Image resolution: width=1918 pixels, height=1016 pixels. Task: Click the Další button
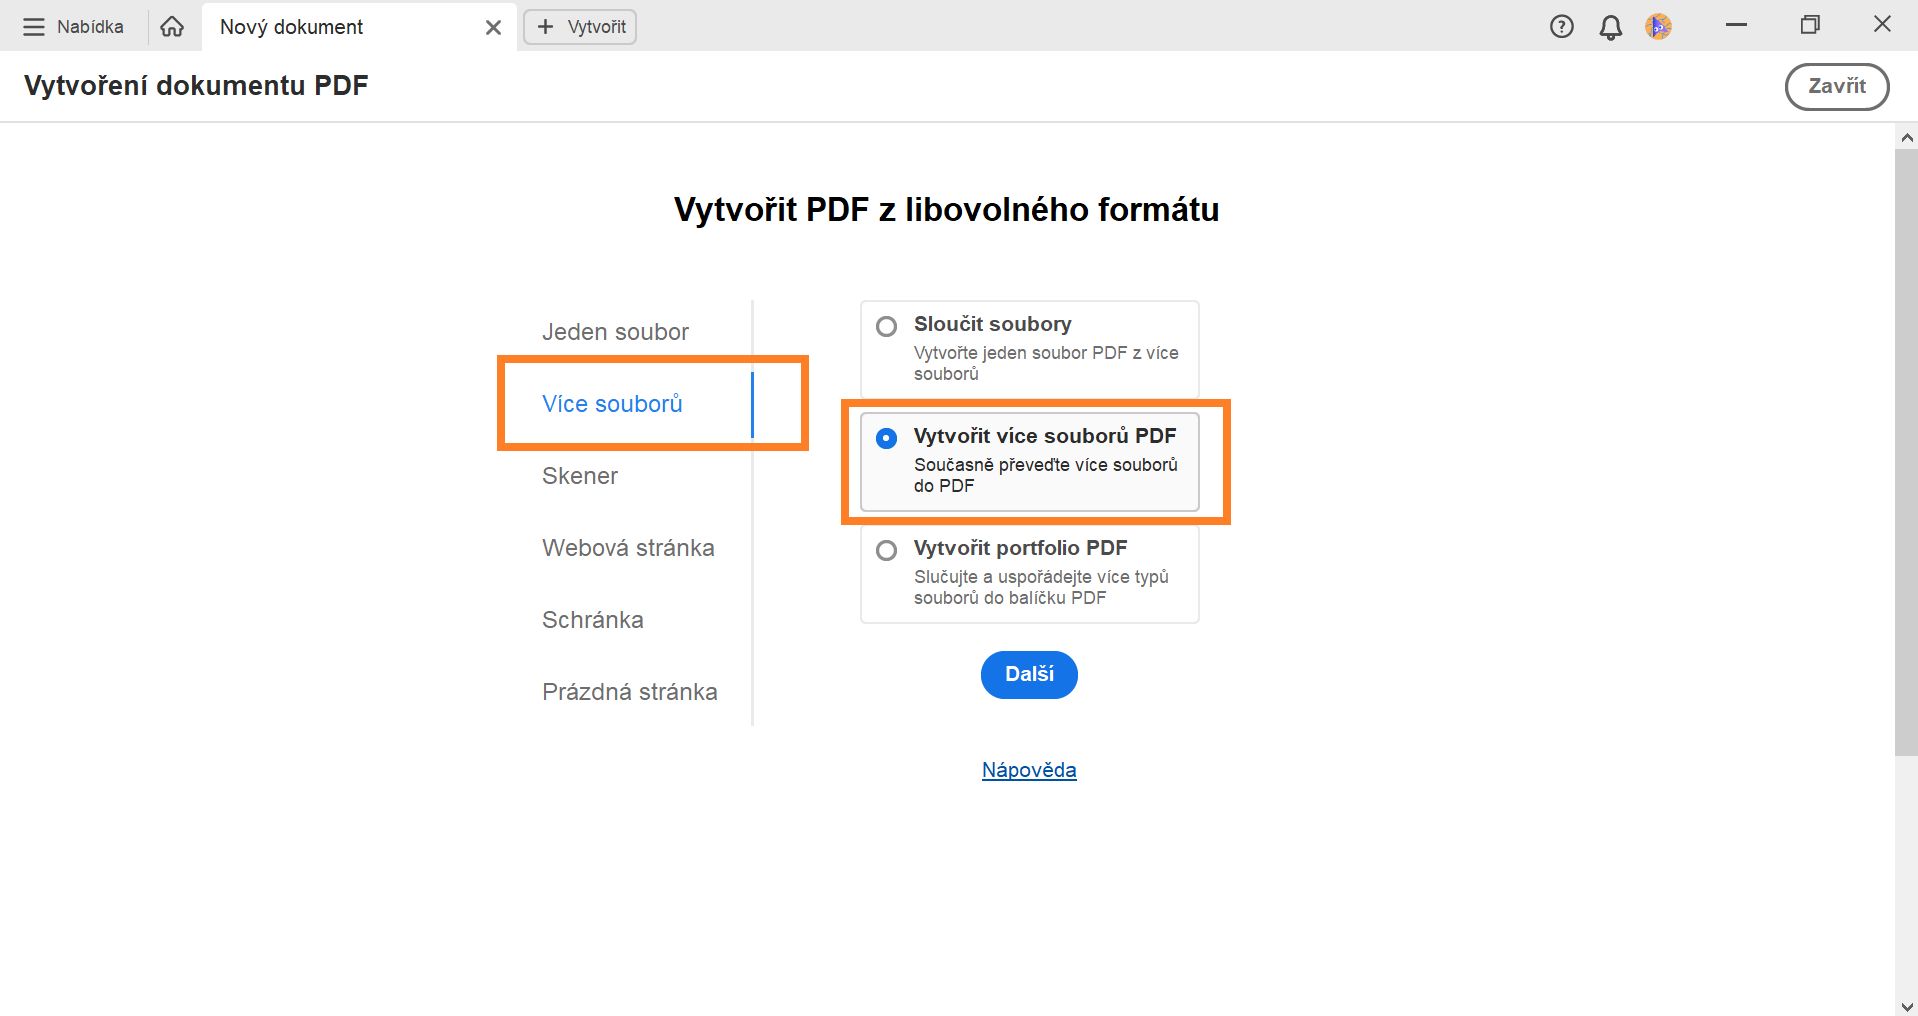click(1028, 675)
